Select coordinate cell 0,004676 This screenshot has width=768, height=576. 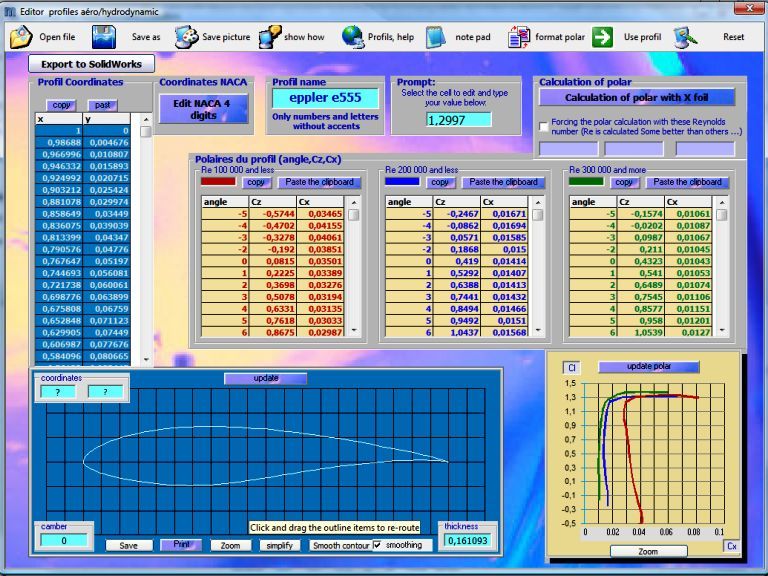106,143
